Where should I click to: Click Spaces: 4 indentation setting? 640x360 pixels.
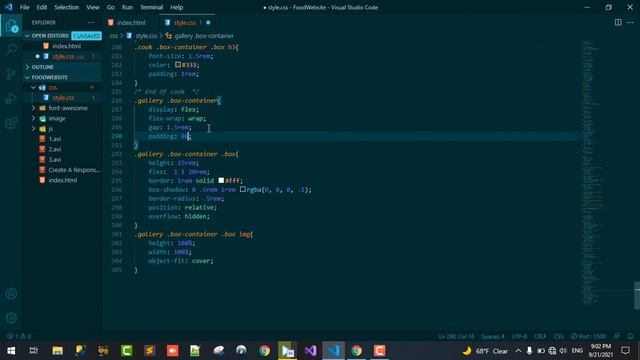pos(493,336)
